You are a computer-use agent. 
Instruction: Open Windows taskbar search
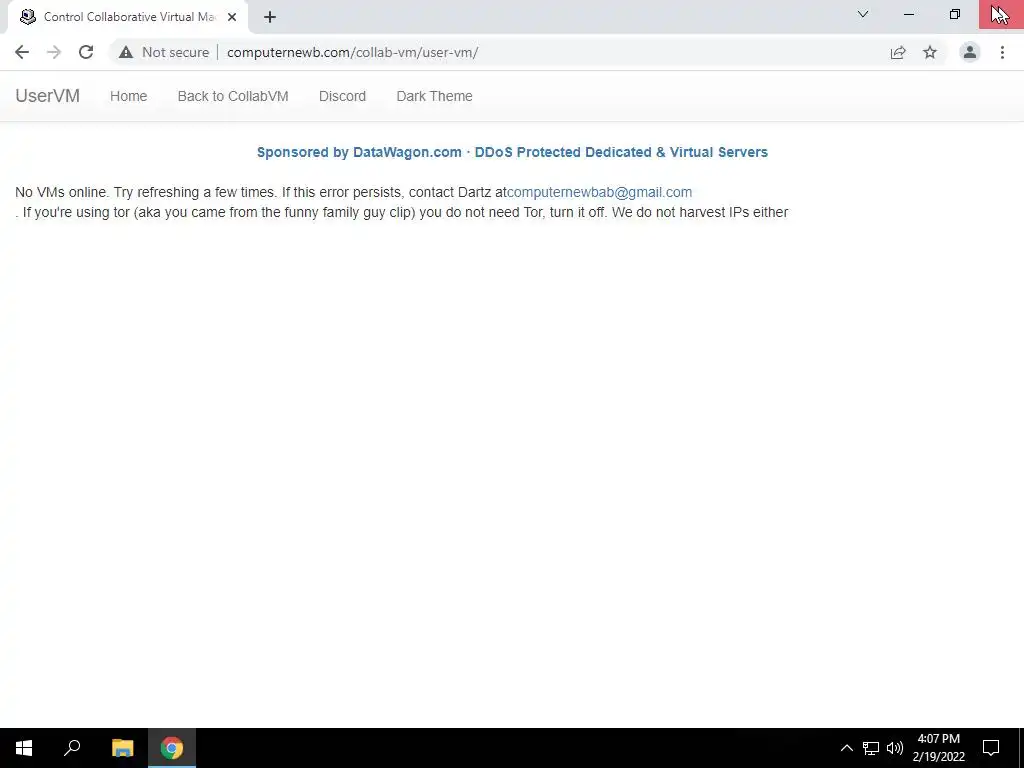pos(72,748)
